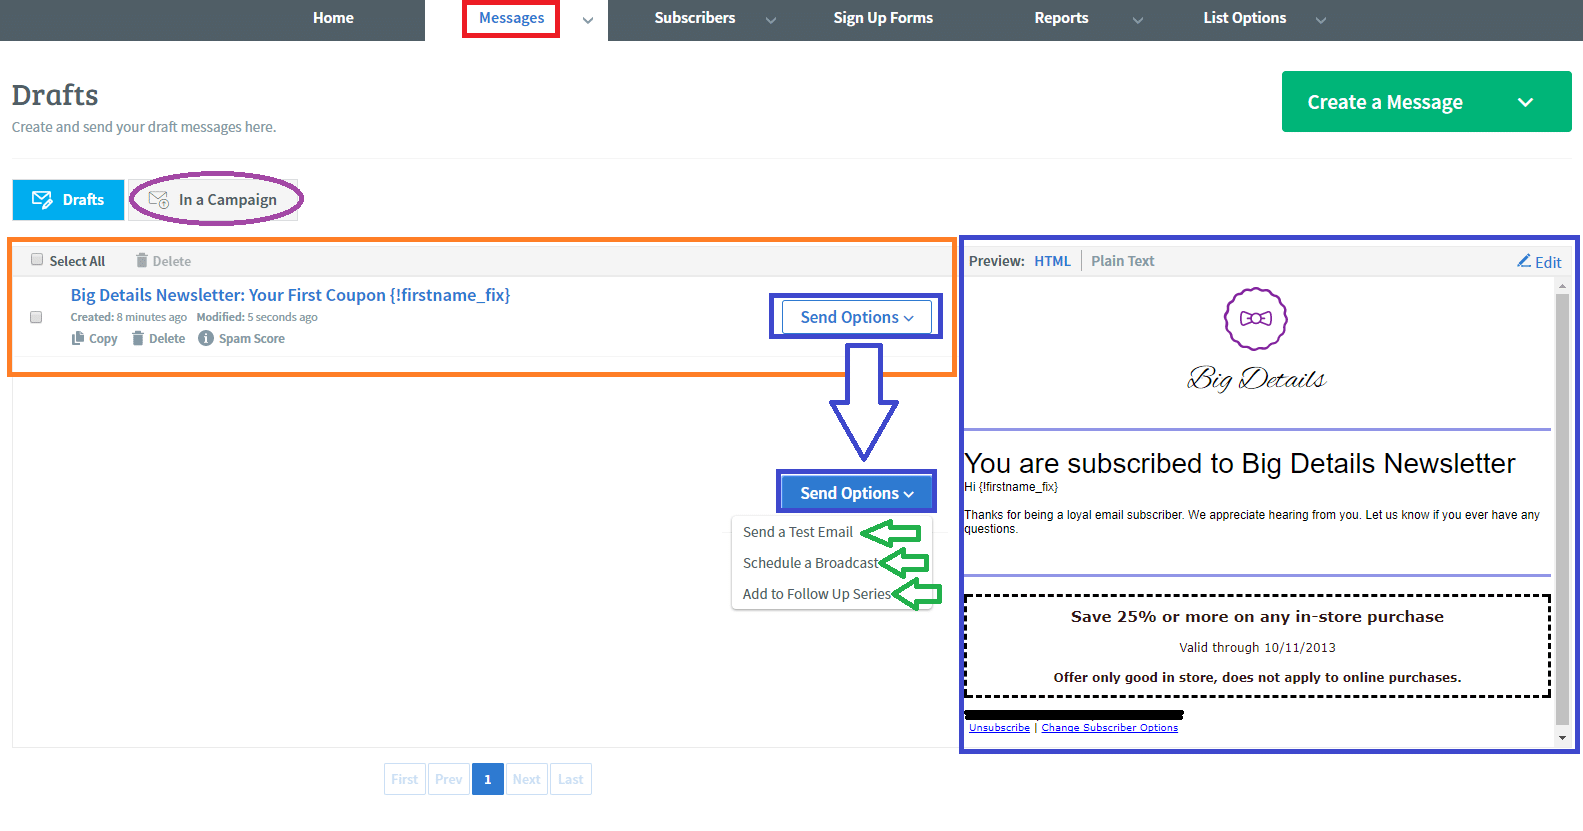Open the List Options menu
The height and width of the screenshot is (831, 1583).
coord(1245,18)
